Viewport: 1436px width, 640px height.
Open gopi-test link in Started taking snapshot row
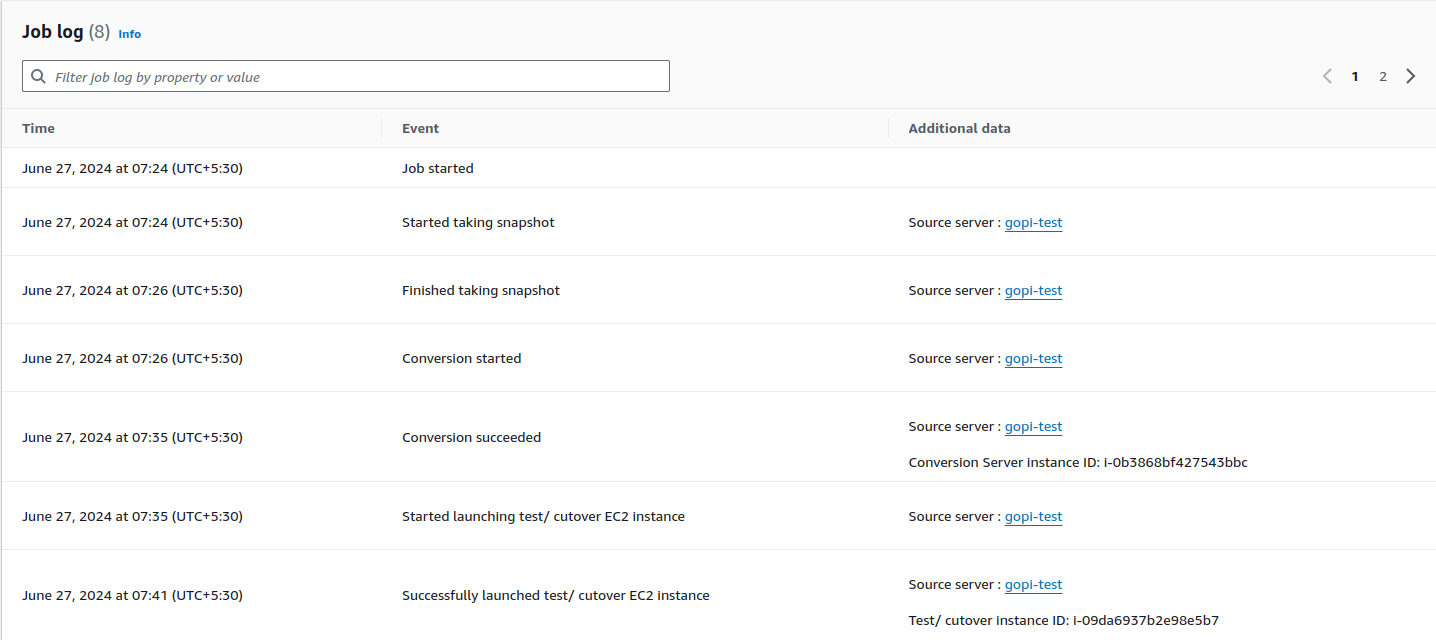click(1033, 223)
